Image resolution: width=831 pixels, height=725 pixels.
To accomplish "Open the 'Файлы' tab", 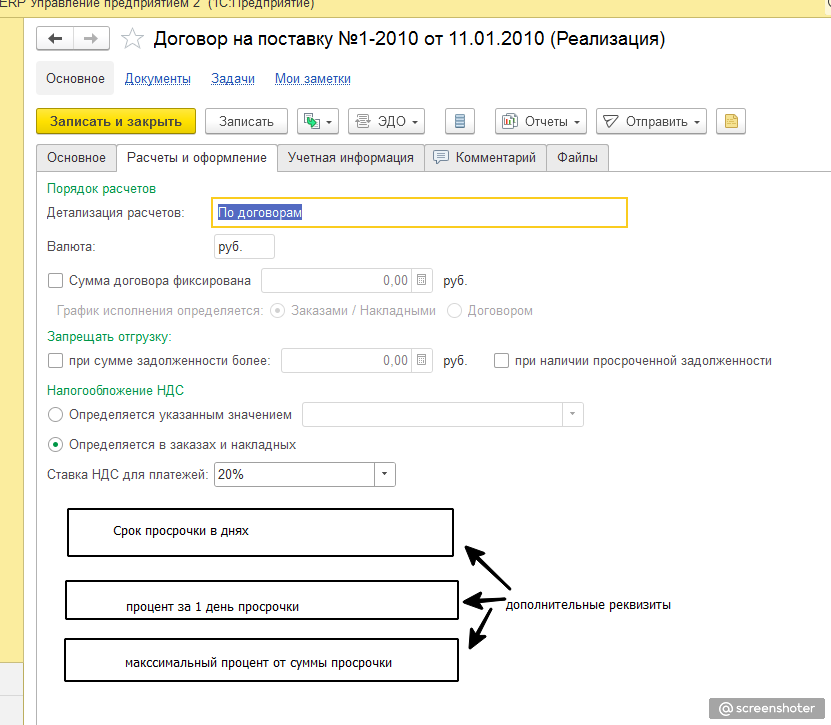I will [x=578, y=157].
